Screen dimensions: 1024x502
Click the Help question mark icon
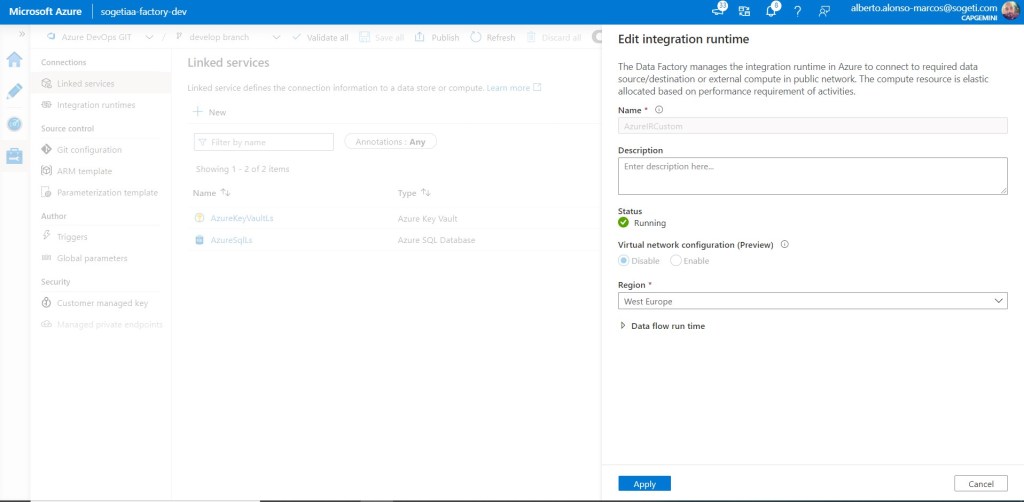coord(797,11)
